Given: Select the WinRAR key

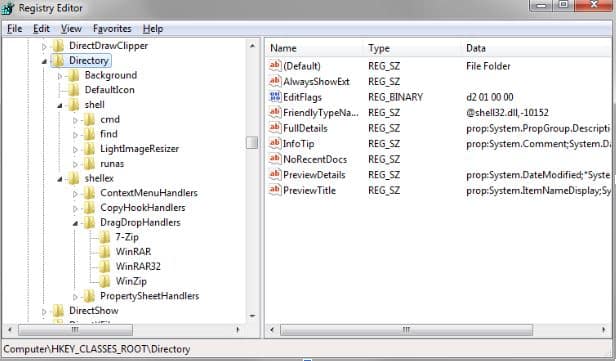Looking at the screenshot, I should (x=133, y=252).
